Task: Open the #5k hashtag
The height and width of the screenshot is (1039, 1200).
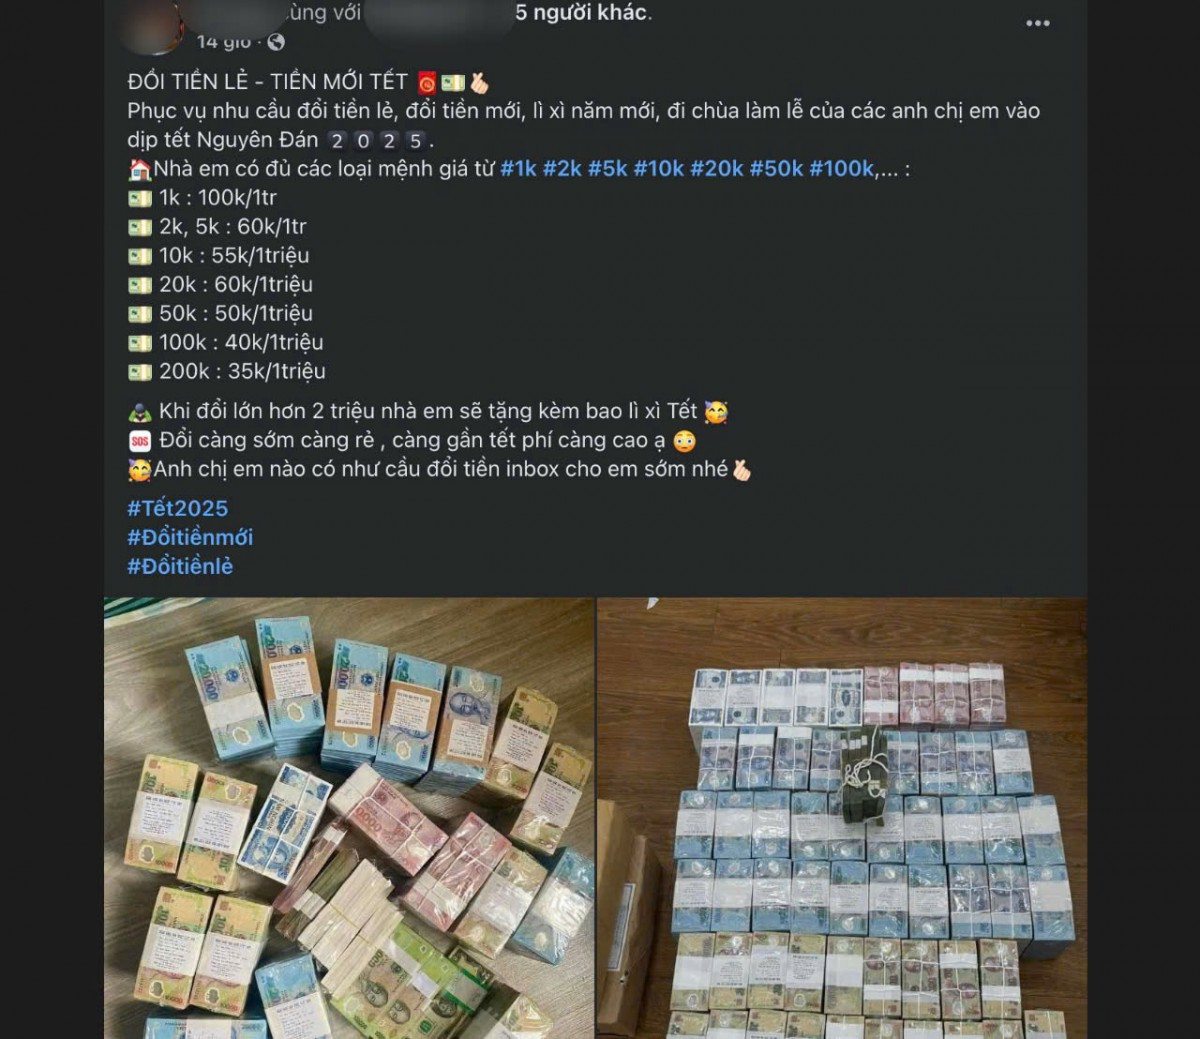Action: point(608,169)
